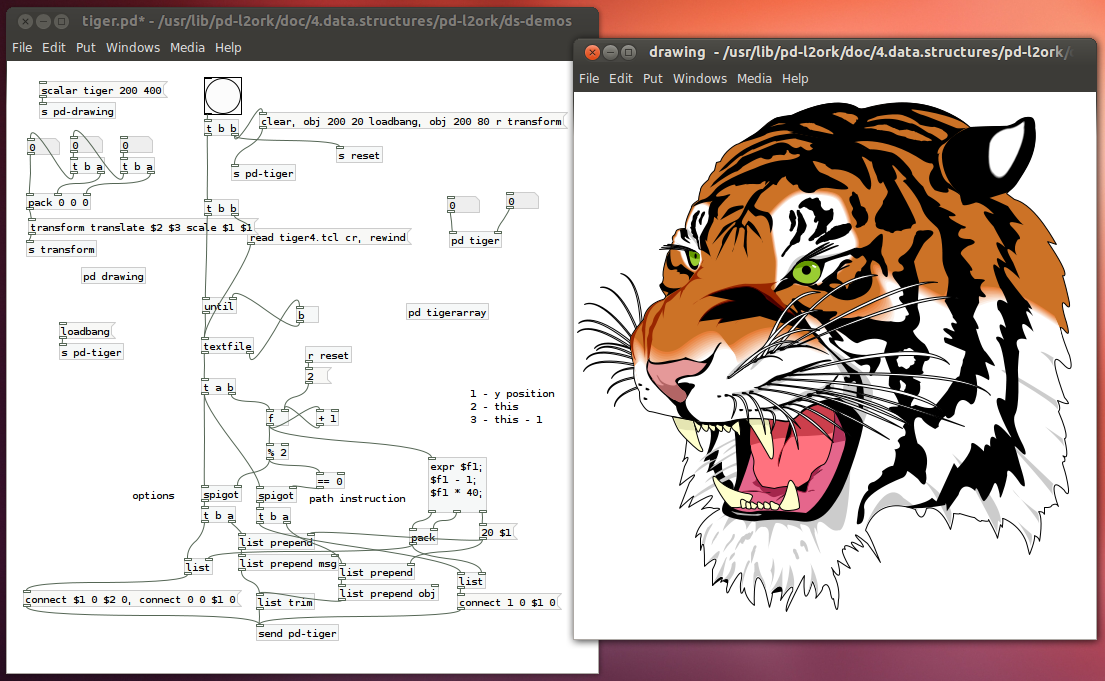Open Media menu in tiger.pd window
The width and height of the screenshot is (1105, 681).
(187, 47)
